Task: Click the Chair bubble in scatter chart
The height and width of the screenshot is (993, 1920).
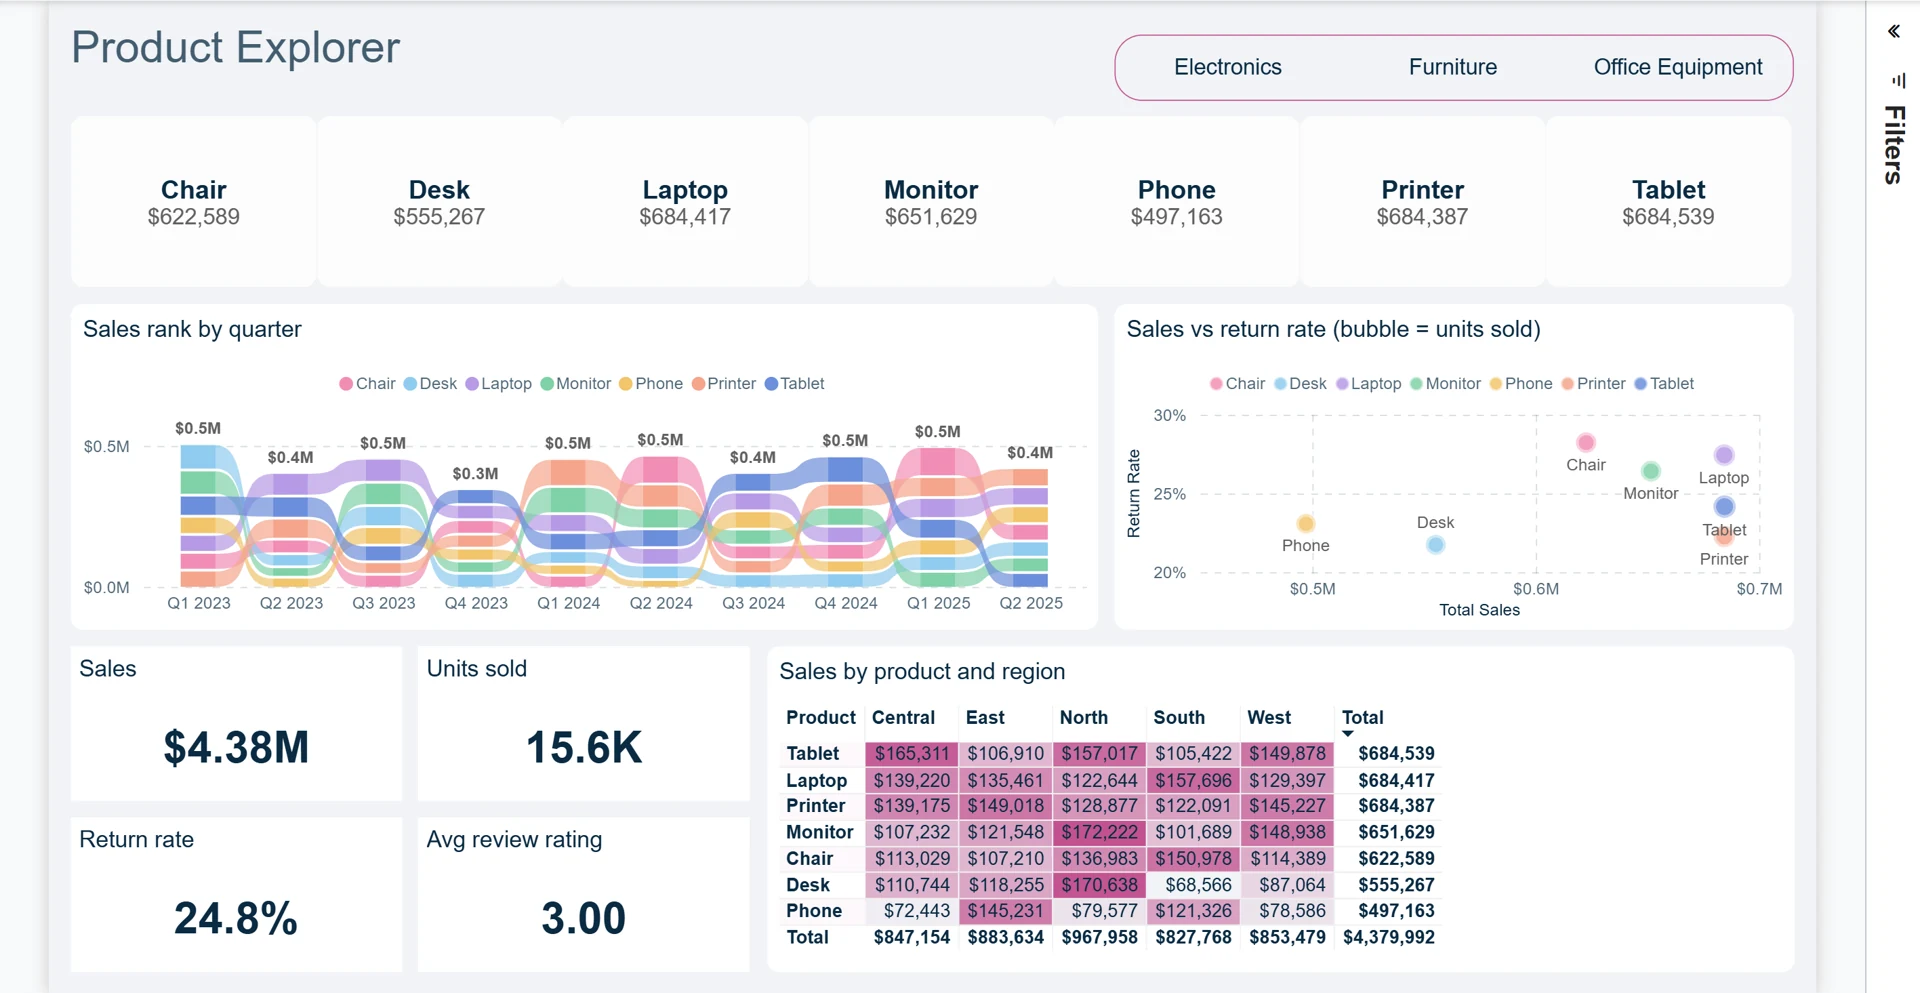Action: click(x=1586, y=442)
